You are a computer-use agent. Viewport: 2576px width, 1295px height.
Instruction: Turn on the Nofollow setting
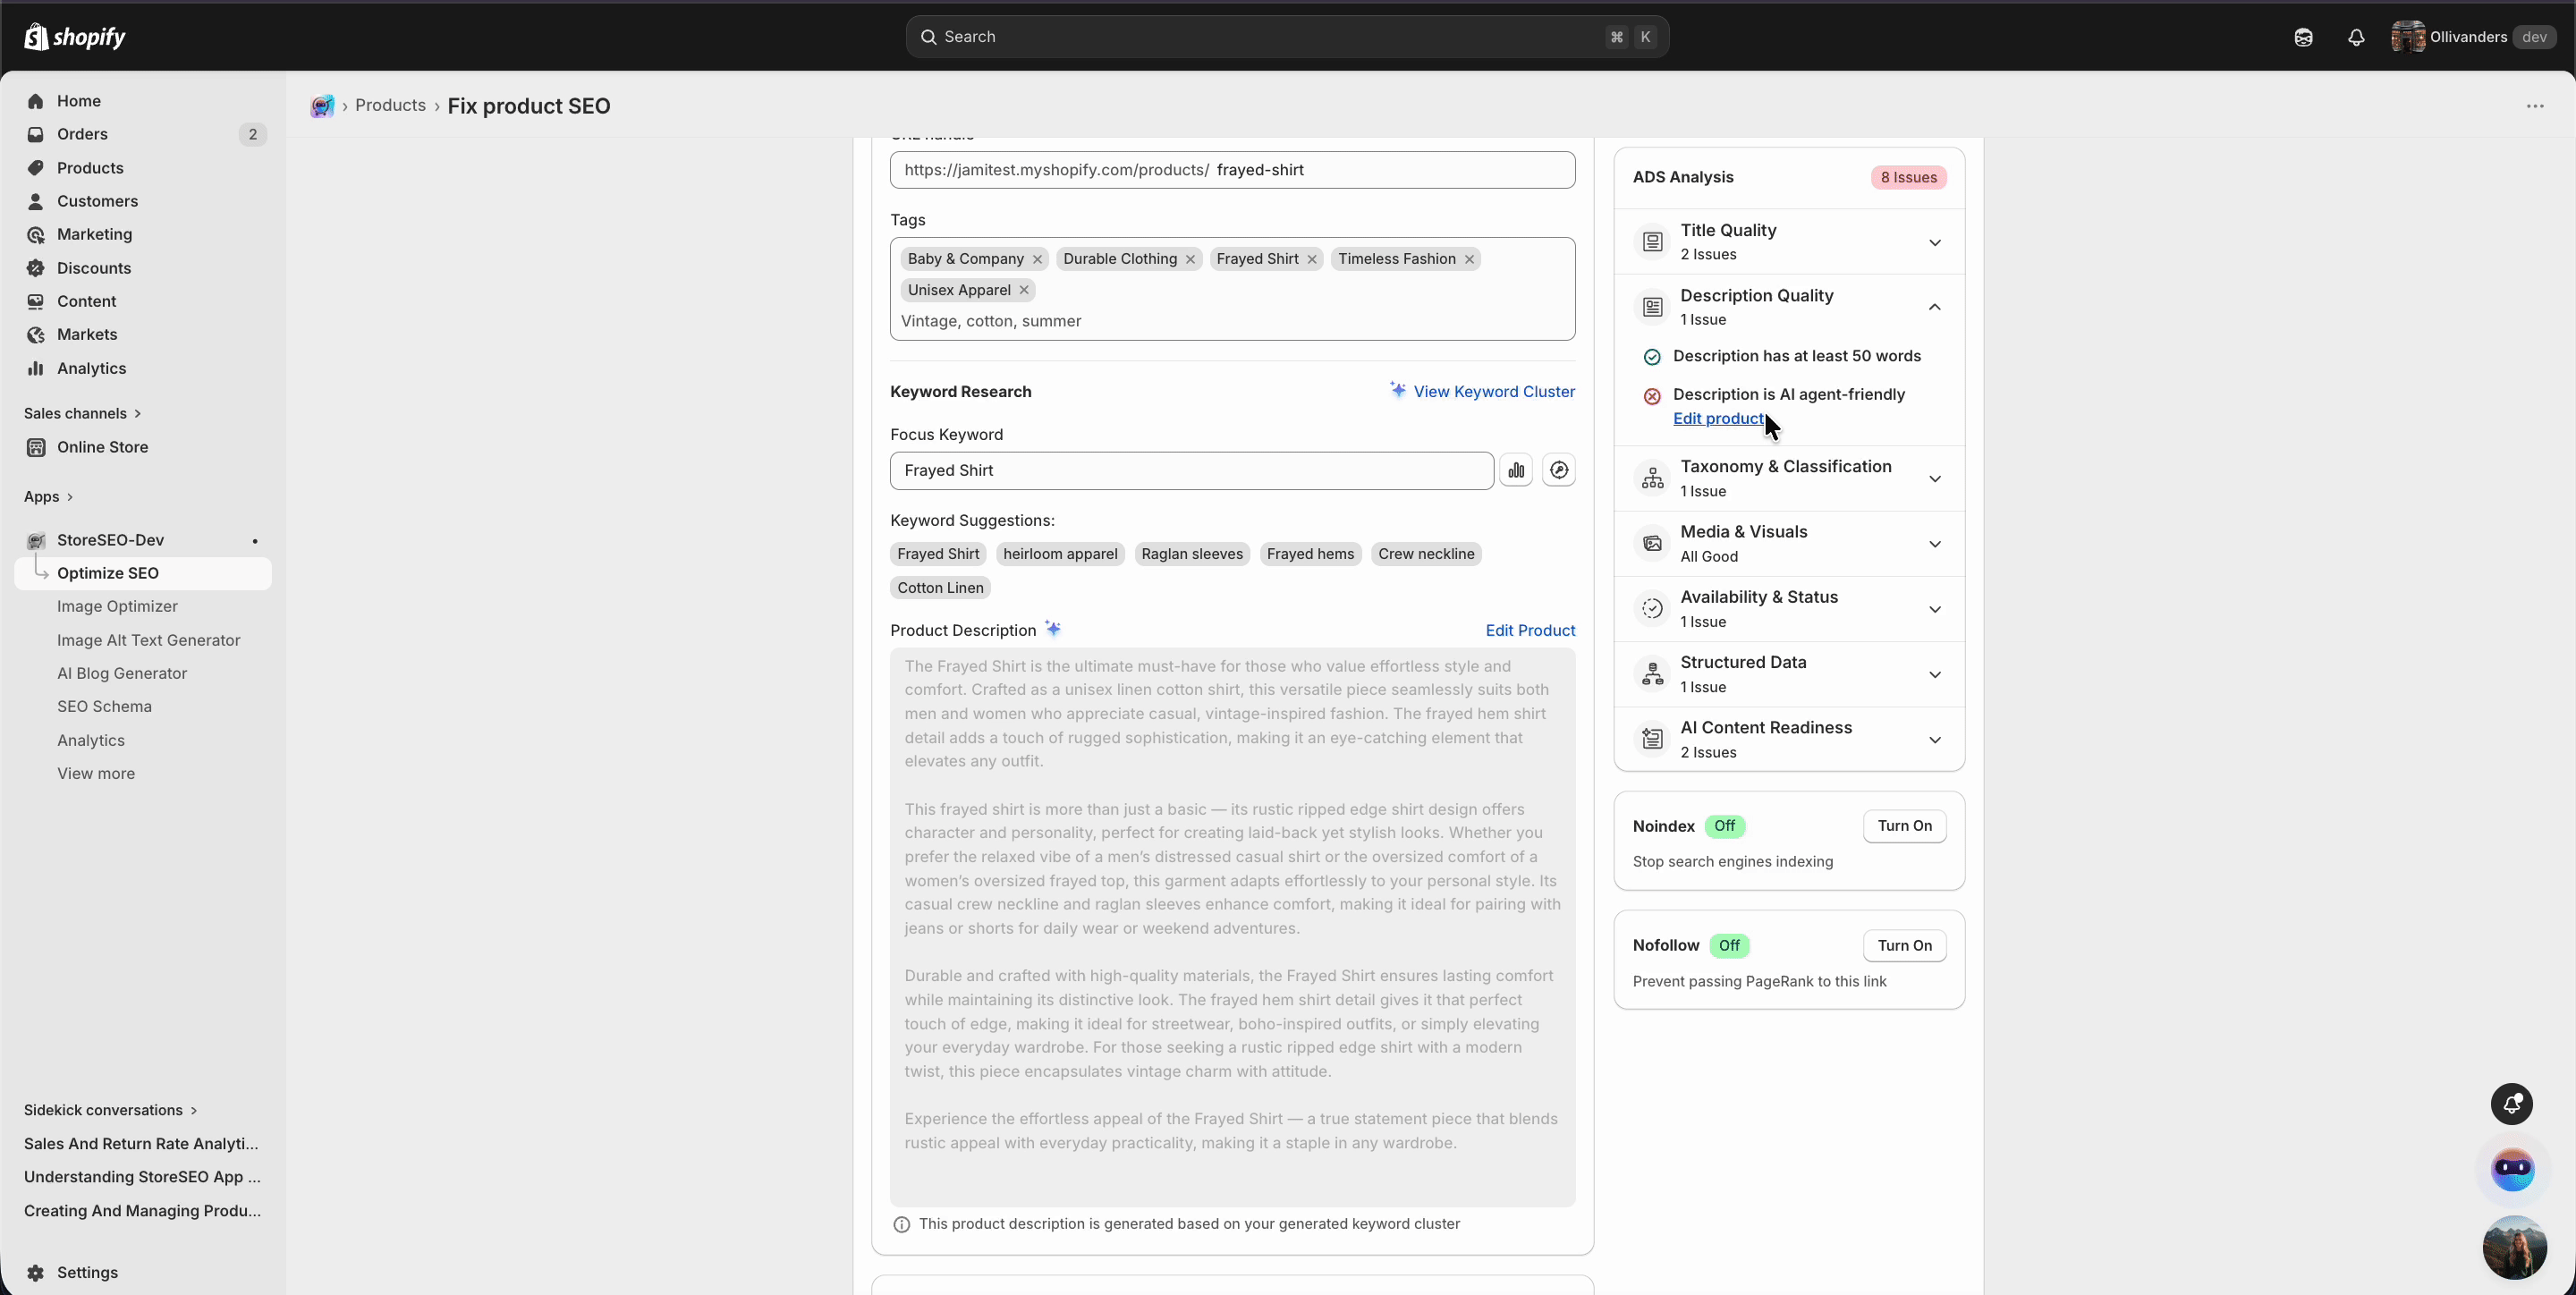tap(1904, 945)
